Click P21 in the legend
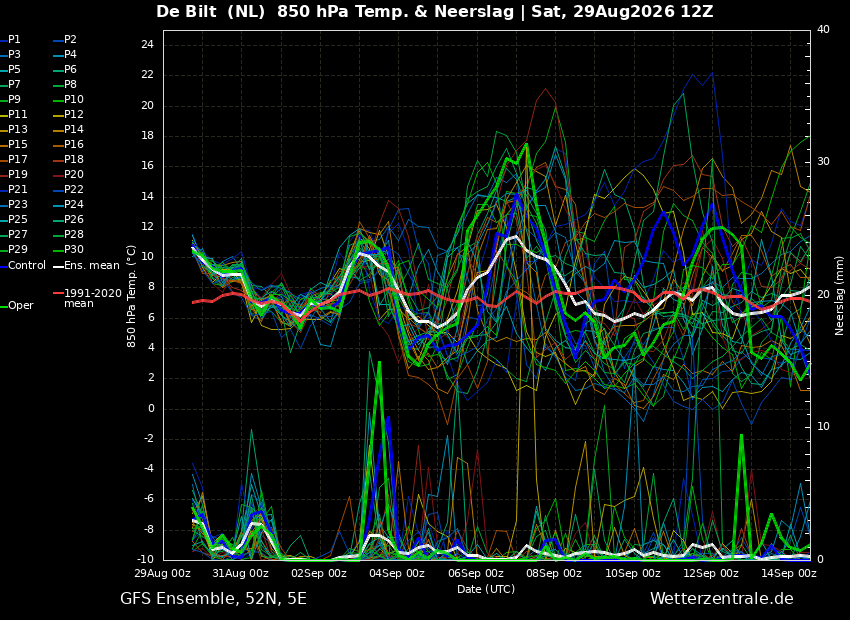The image size is (850, 620). coord(14,190)
